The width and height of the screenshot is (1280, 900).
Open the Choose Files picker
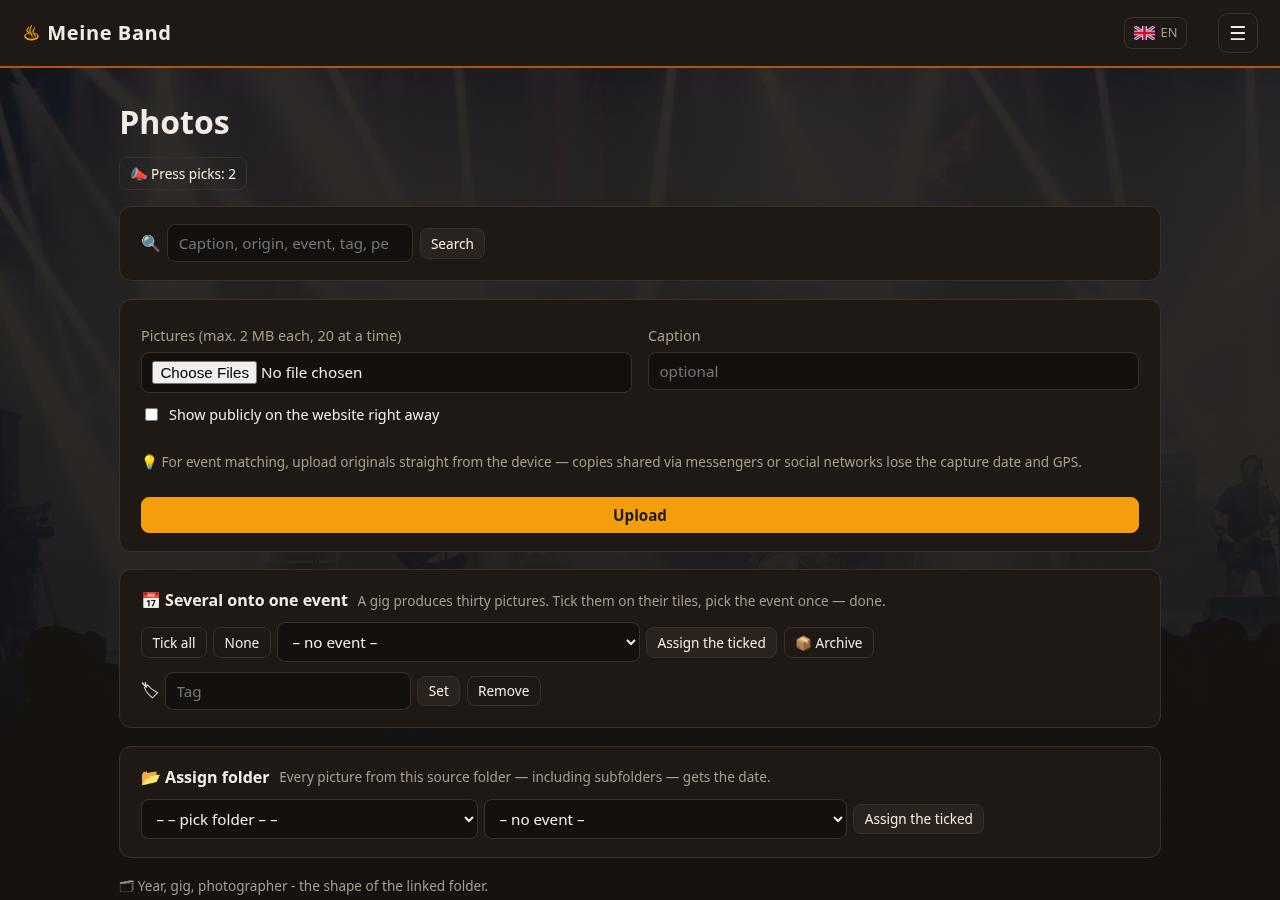(x=205, y=372)
